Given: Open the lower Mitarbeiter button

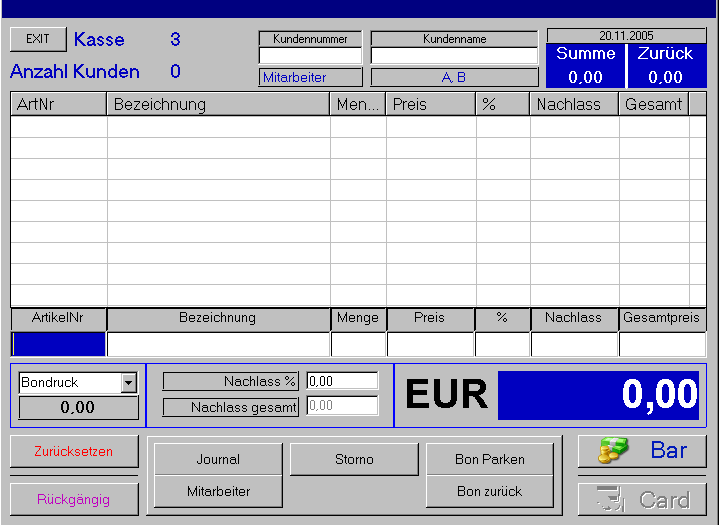Looking at the screenshot, I should coord(218,491).
